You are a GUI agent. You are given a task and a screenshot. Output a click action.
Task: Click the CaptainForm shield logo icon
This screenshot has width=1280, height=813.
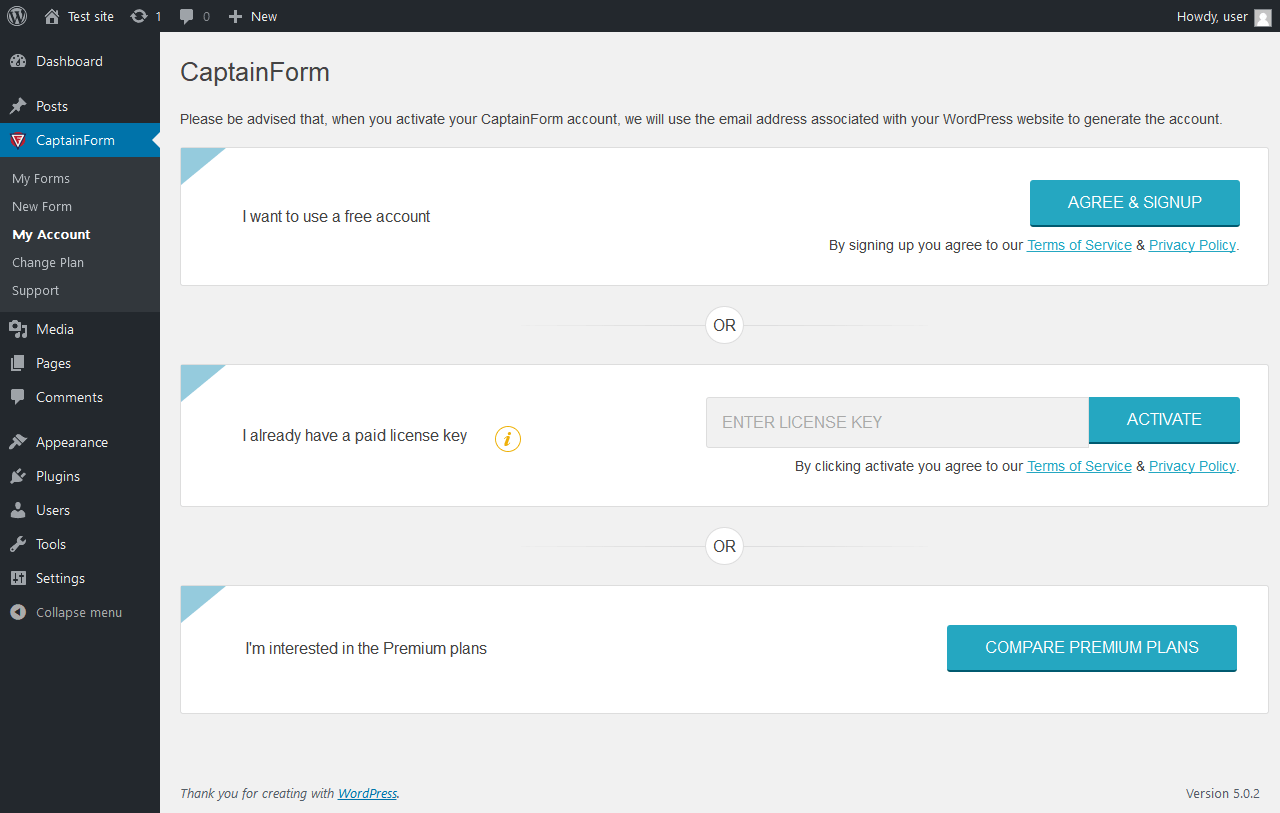click(18, 140)
